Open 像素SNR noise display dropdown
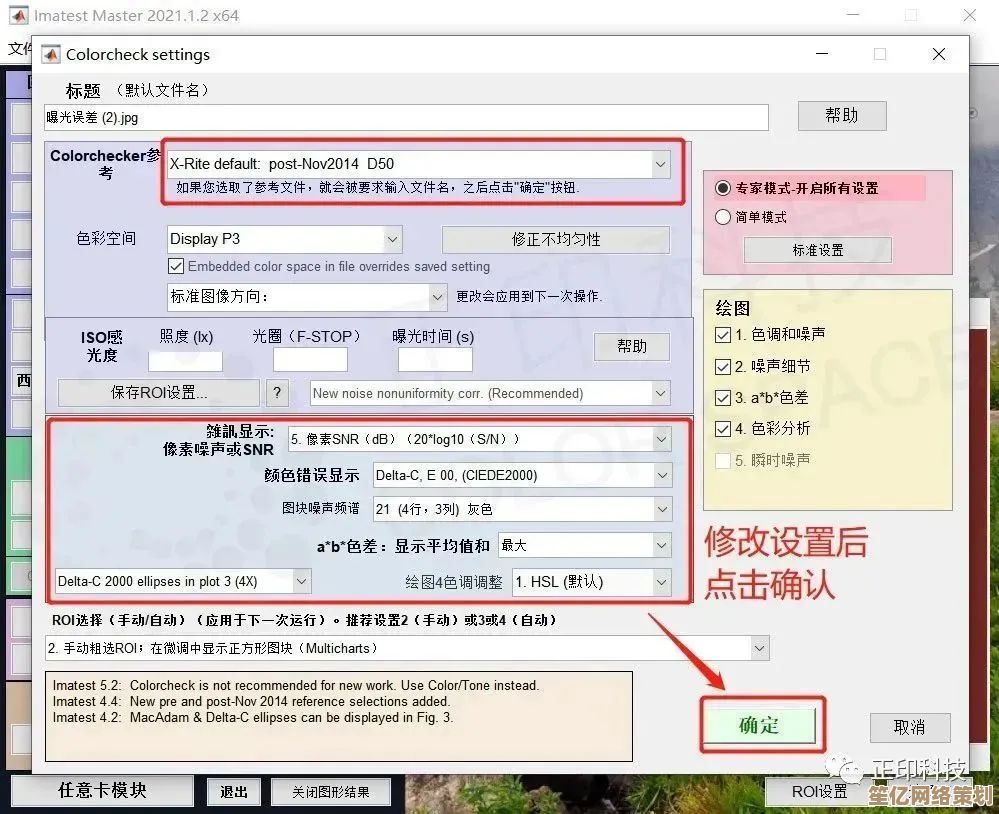This screenshot has height=814, width=999. tap(480, 439)
